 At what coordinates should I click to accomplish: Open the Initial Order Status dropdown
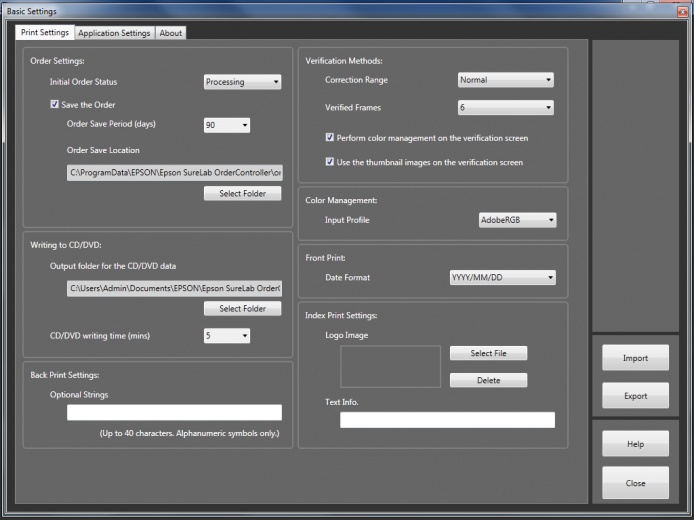[242, 82]
